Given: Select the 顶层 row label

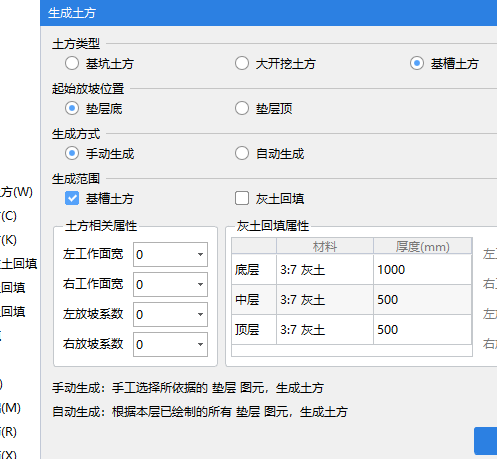Looking at the screenshot, I should click(x=254, y=330).
